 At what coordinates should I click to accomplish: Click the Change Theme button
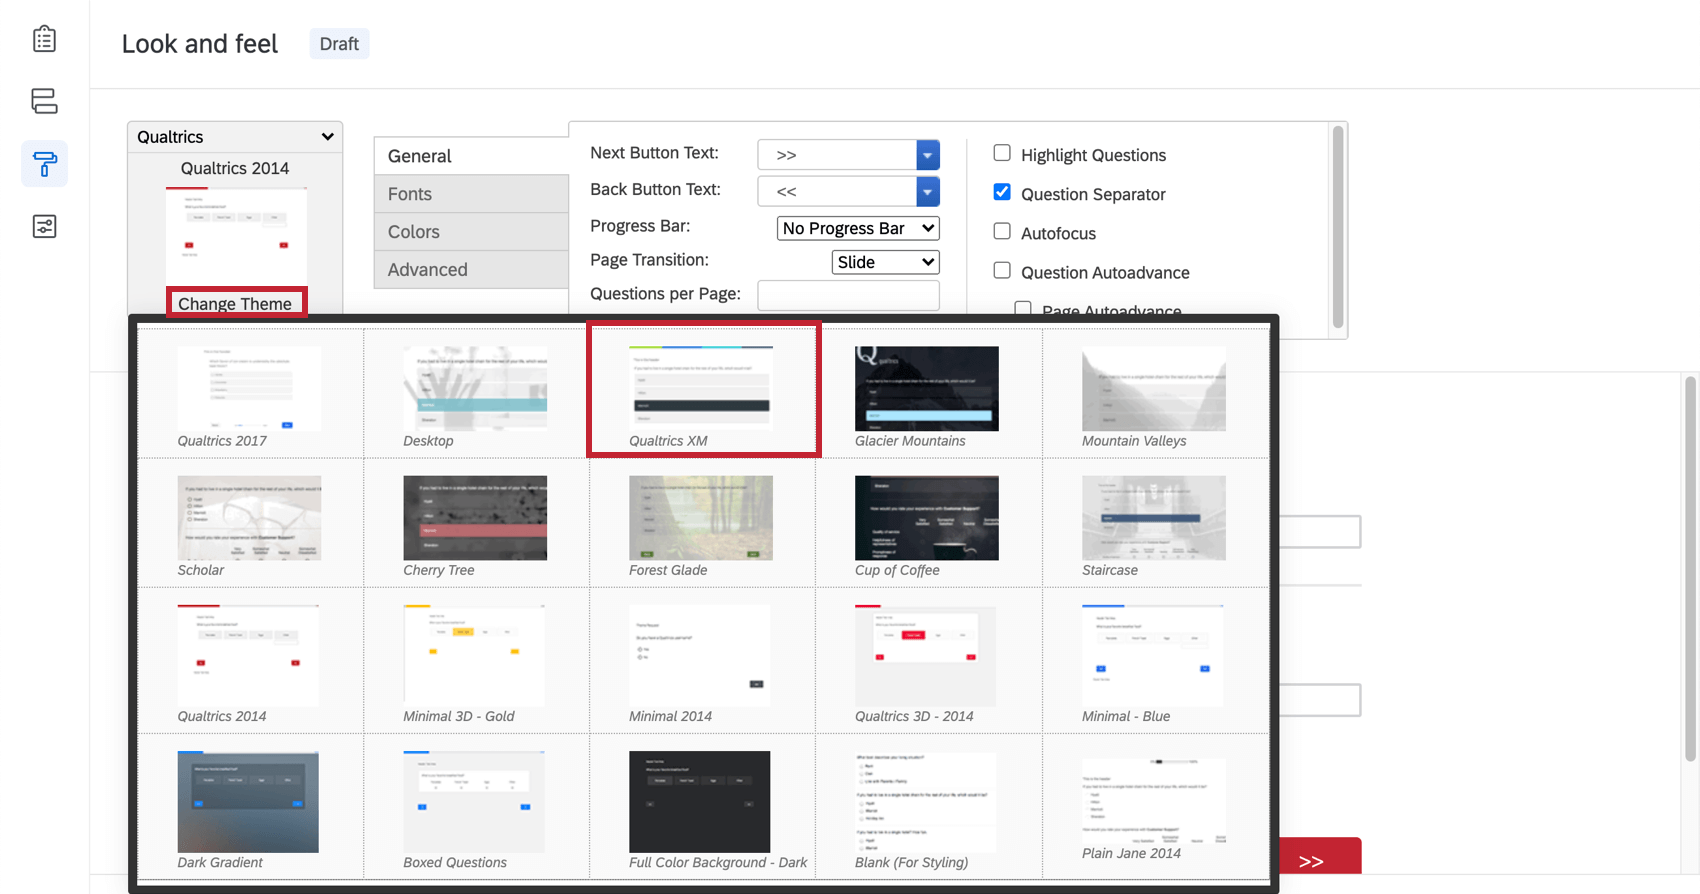coord(235,303)
